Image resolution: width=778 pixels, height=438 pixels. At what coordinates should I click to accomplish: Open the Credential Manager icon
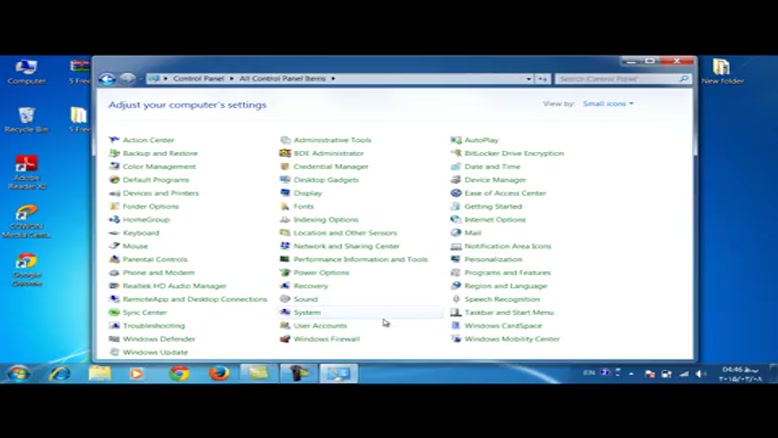pos(285,166)
